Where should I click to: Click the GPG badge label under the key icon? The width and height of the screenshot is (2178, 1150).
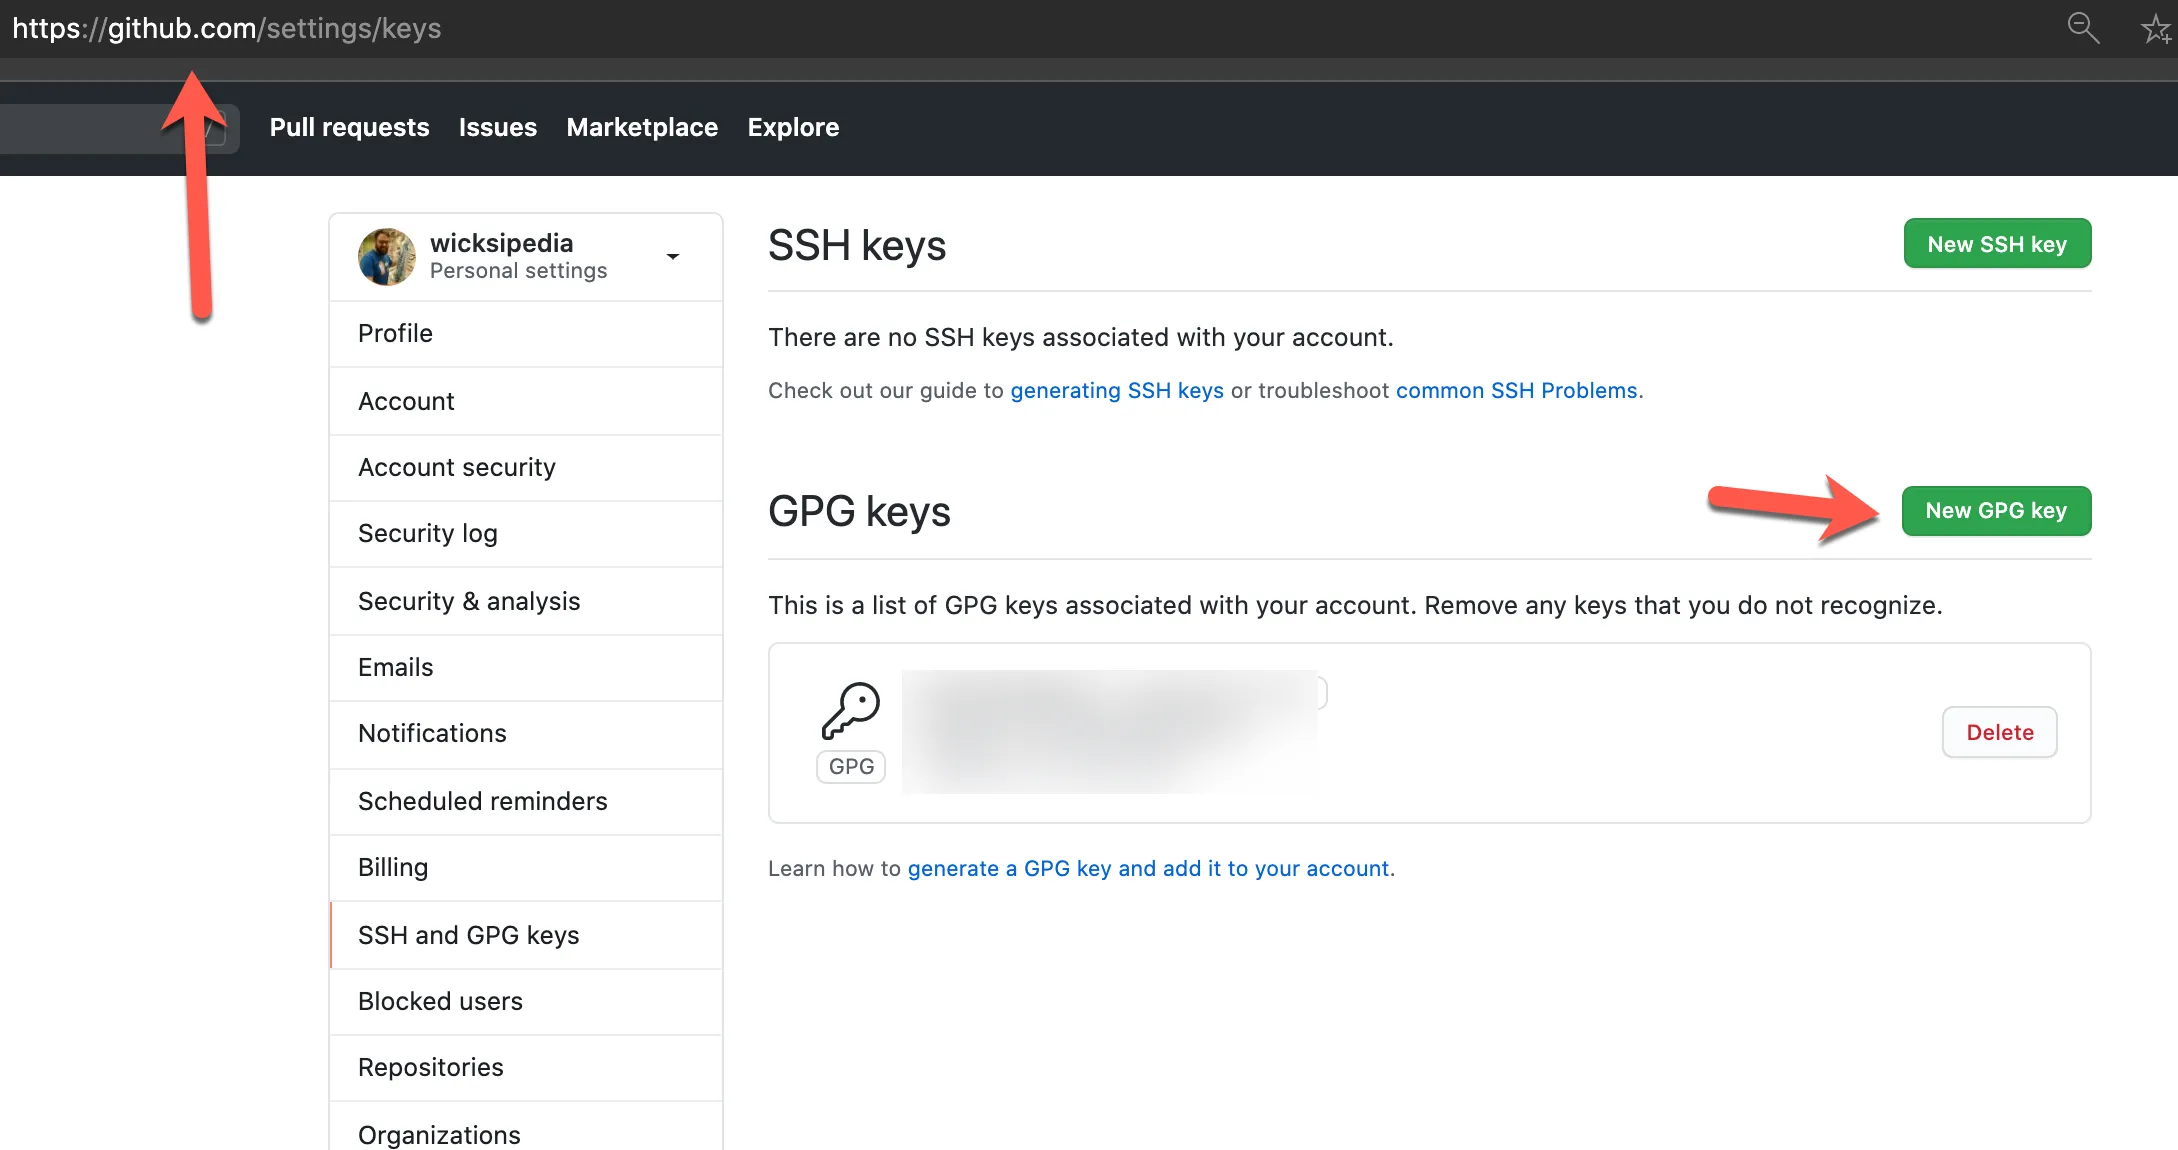pos(850,766)
